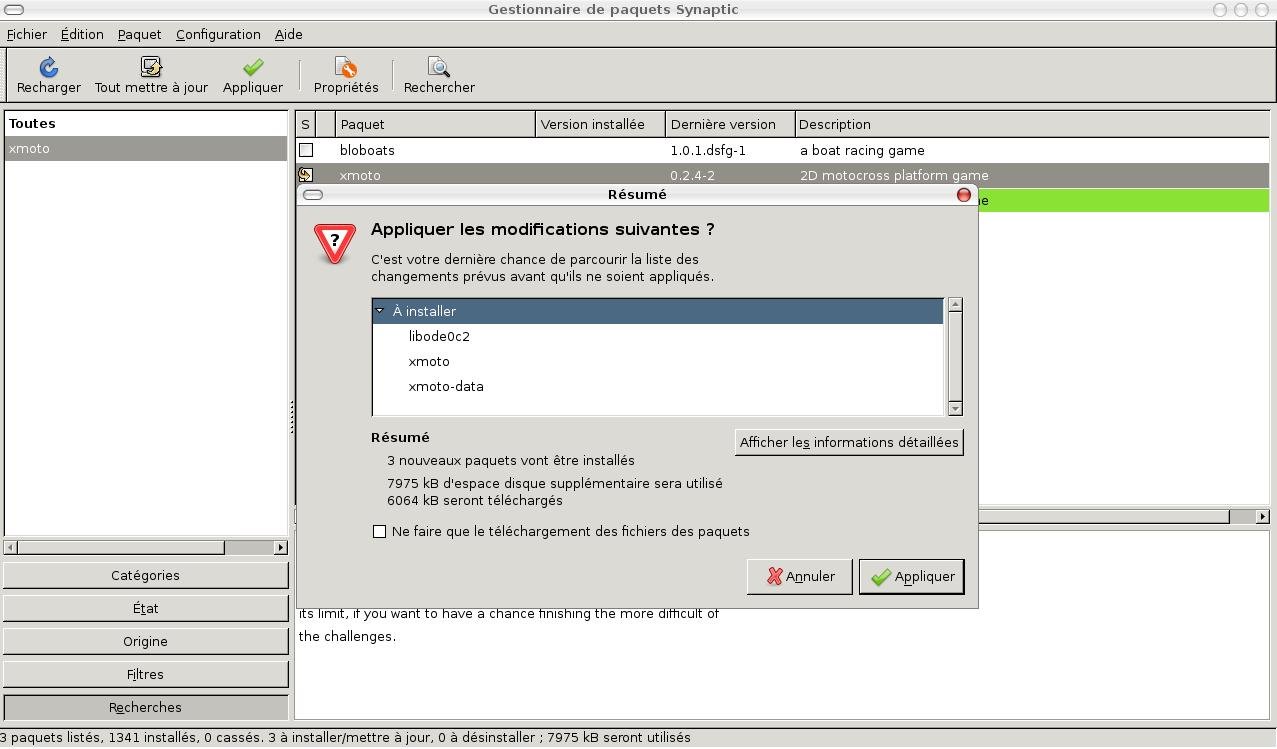Click the left panel horizontal scrollbar thumb
Viewport: 1277px width, 749px height.
(121, 547)
